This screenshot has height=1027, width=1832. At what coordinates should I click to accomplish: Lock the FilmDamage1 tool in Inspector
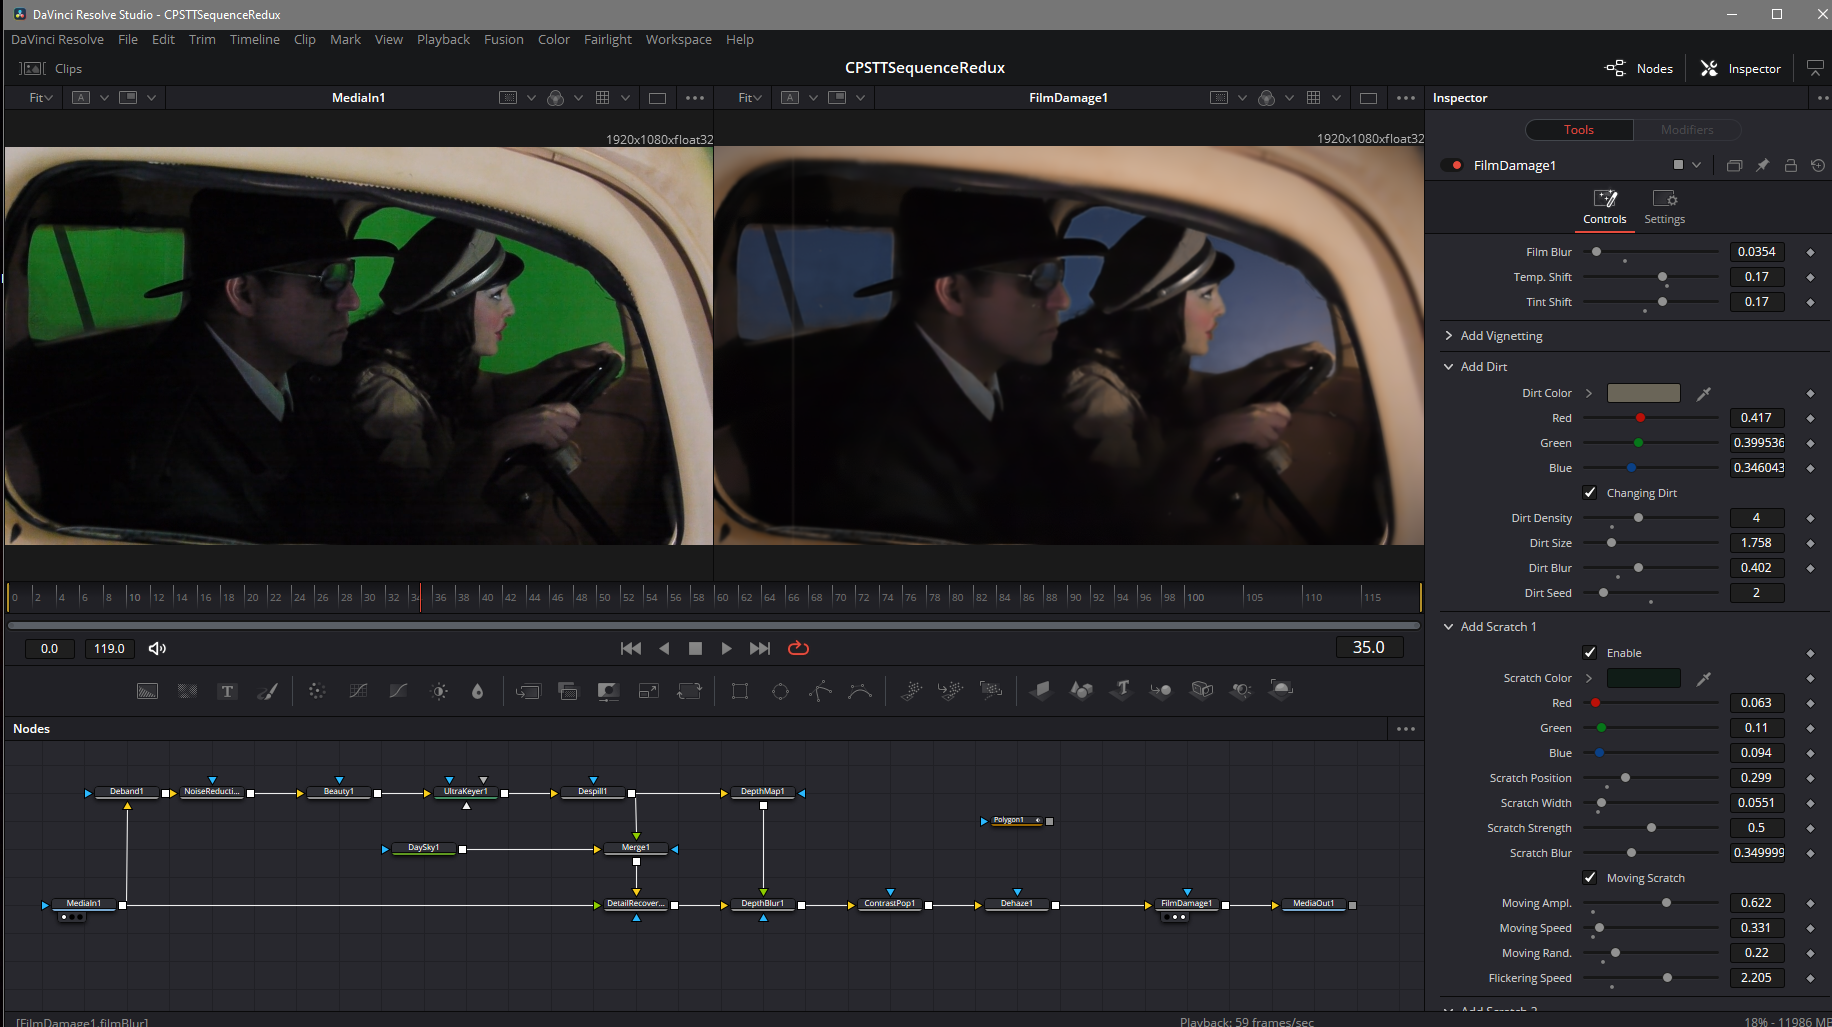click(x=1790, y=165)
